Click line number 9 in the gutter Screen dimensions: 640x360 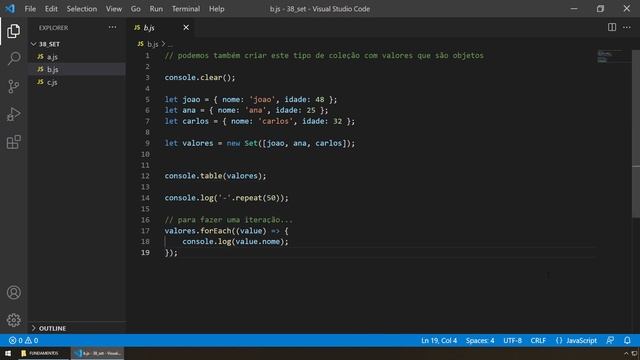coord(147,143)
